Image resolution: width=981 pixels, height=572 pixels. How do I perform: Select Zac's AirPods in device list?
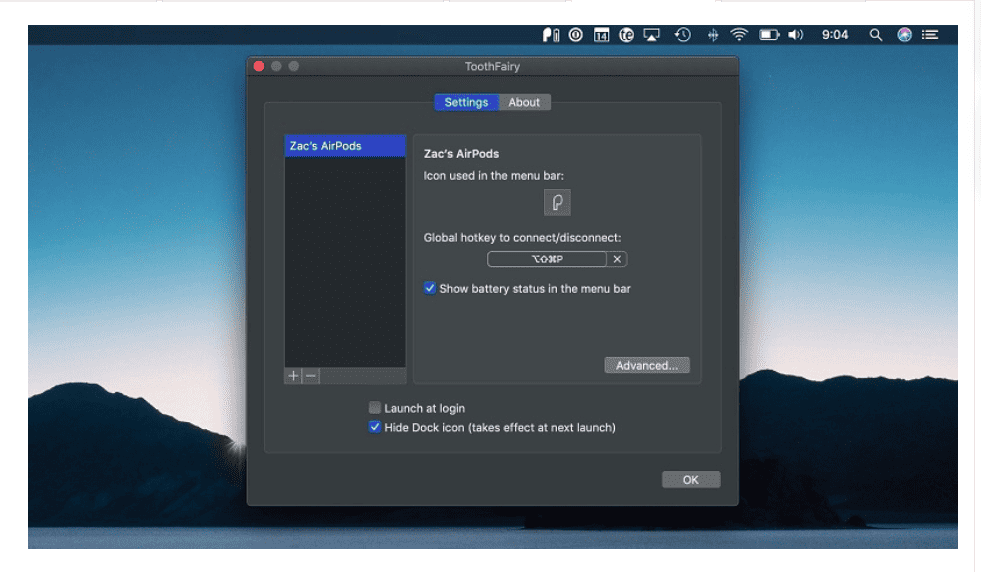(345, 146)
